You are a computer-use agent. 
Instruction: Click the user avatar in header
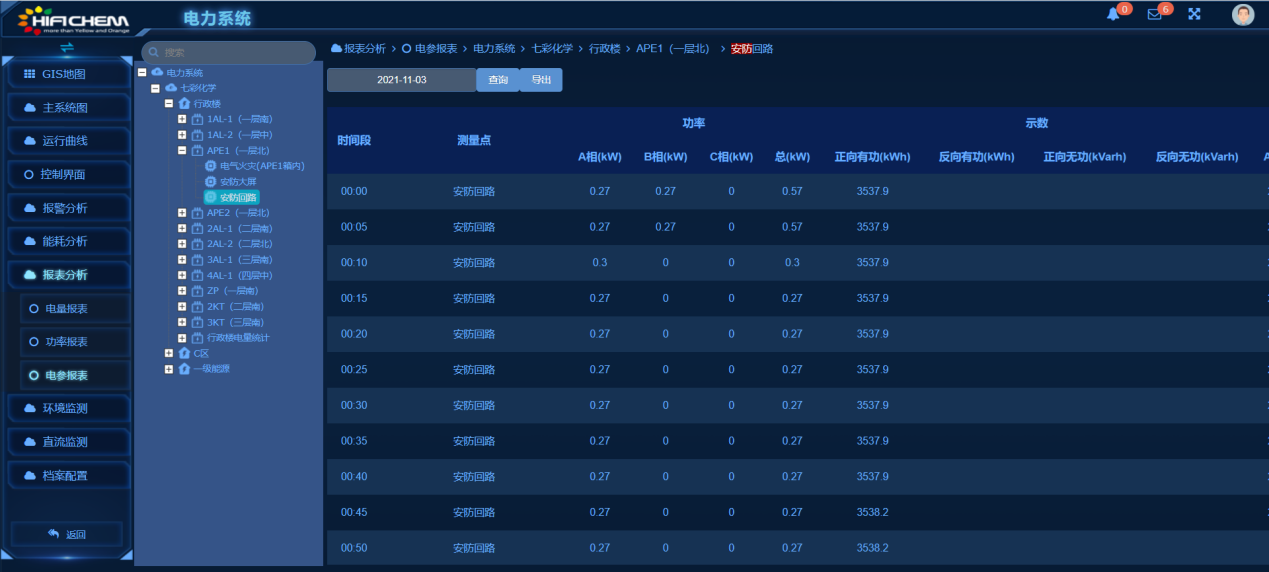[1243, 14]
